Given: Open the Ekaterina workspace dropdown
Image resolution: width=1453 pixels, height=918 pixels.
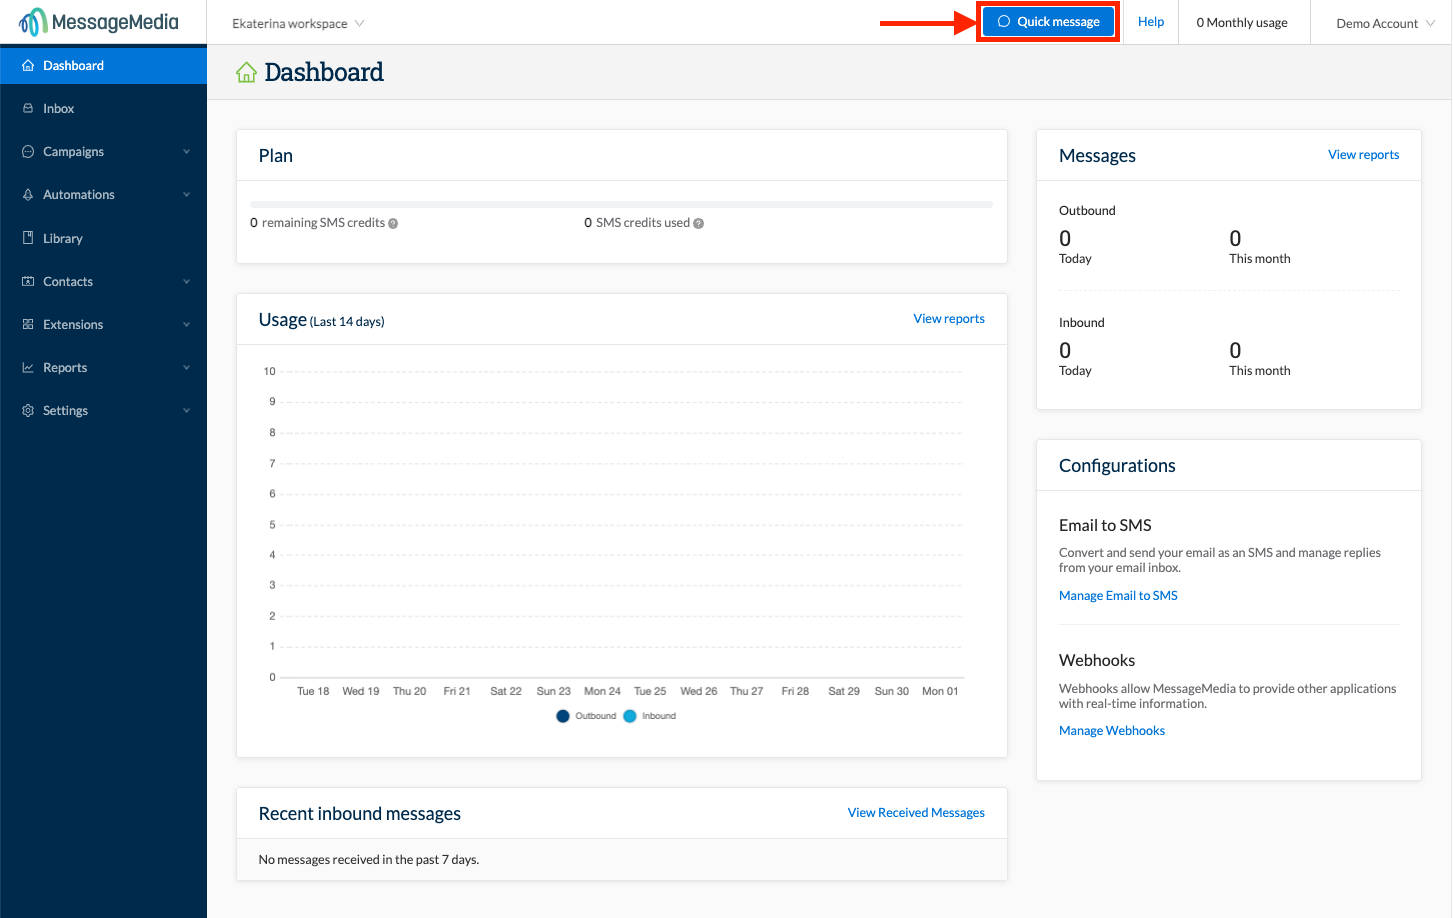Looking at the screenshot, I should (x=298, y=23).
